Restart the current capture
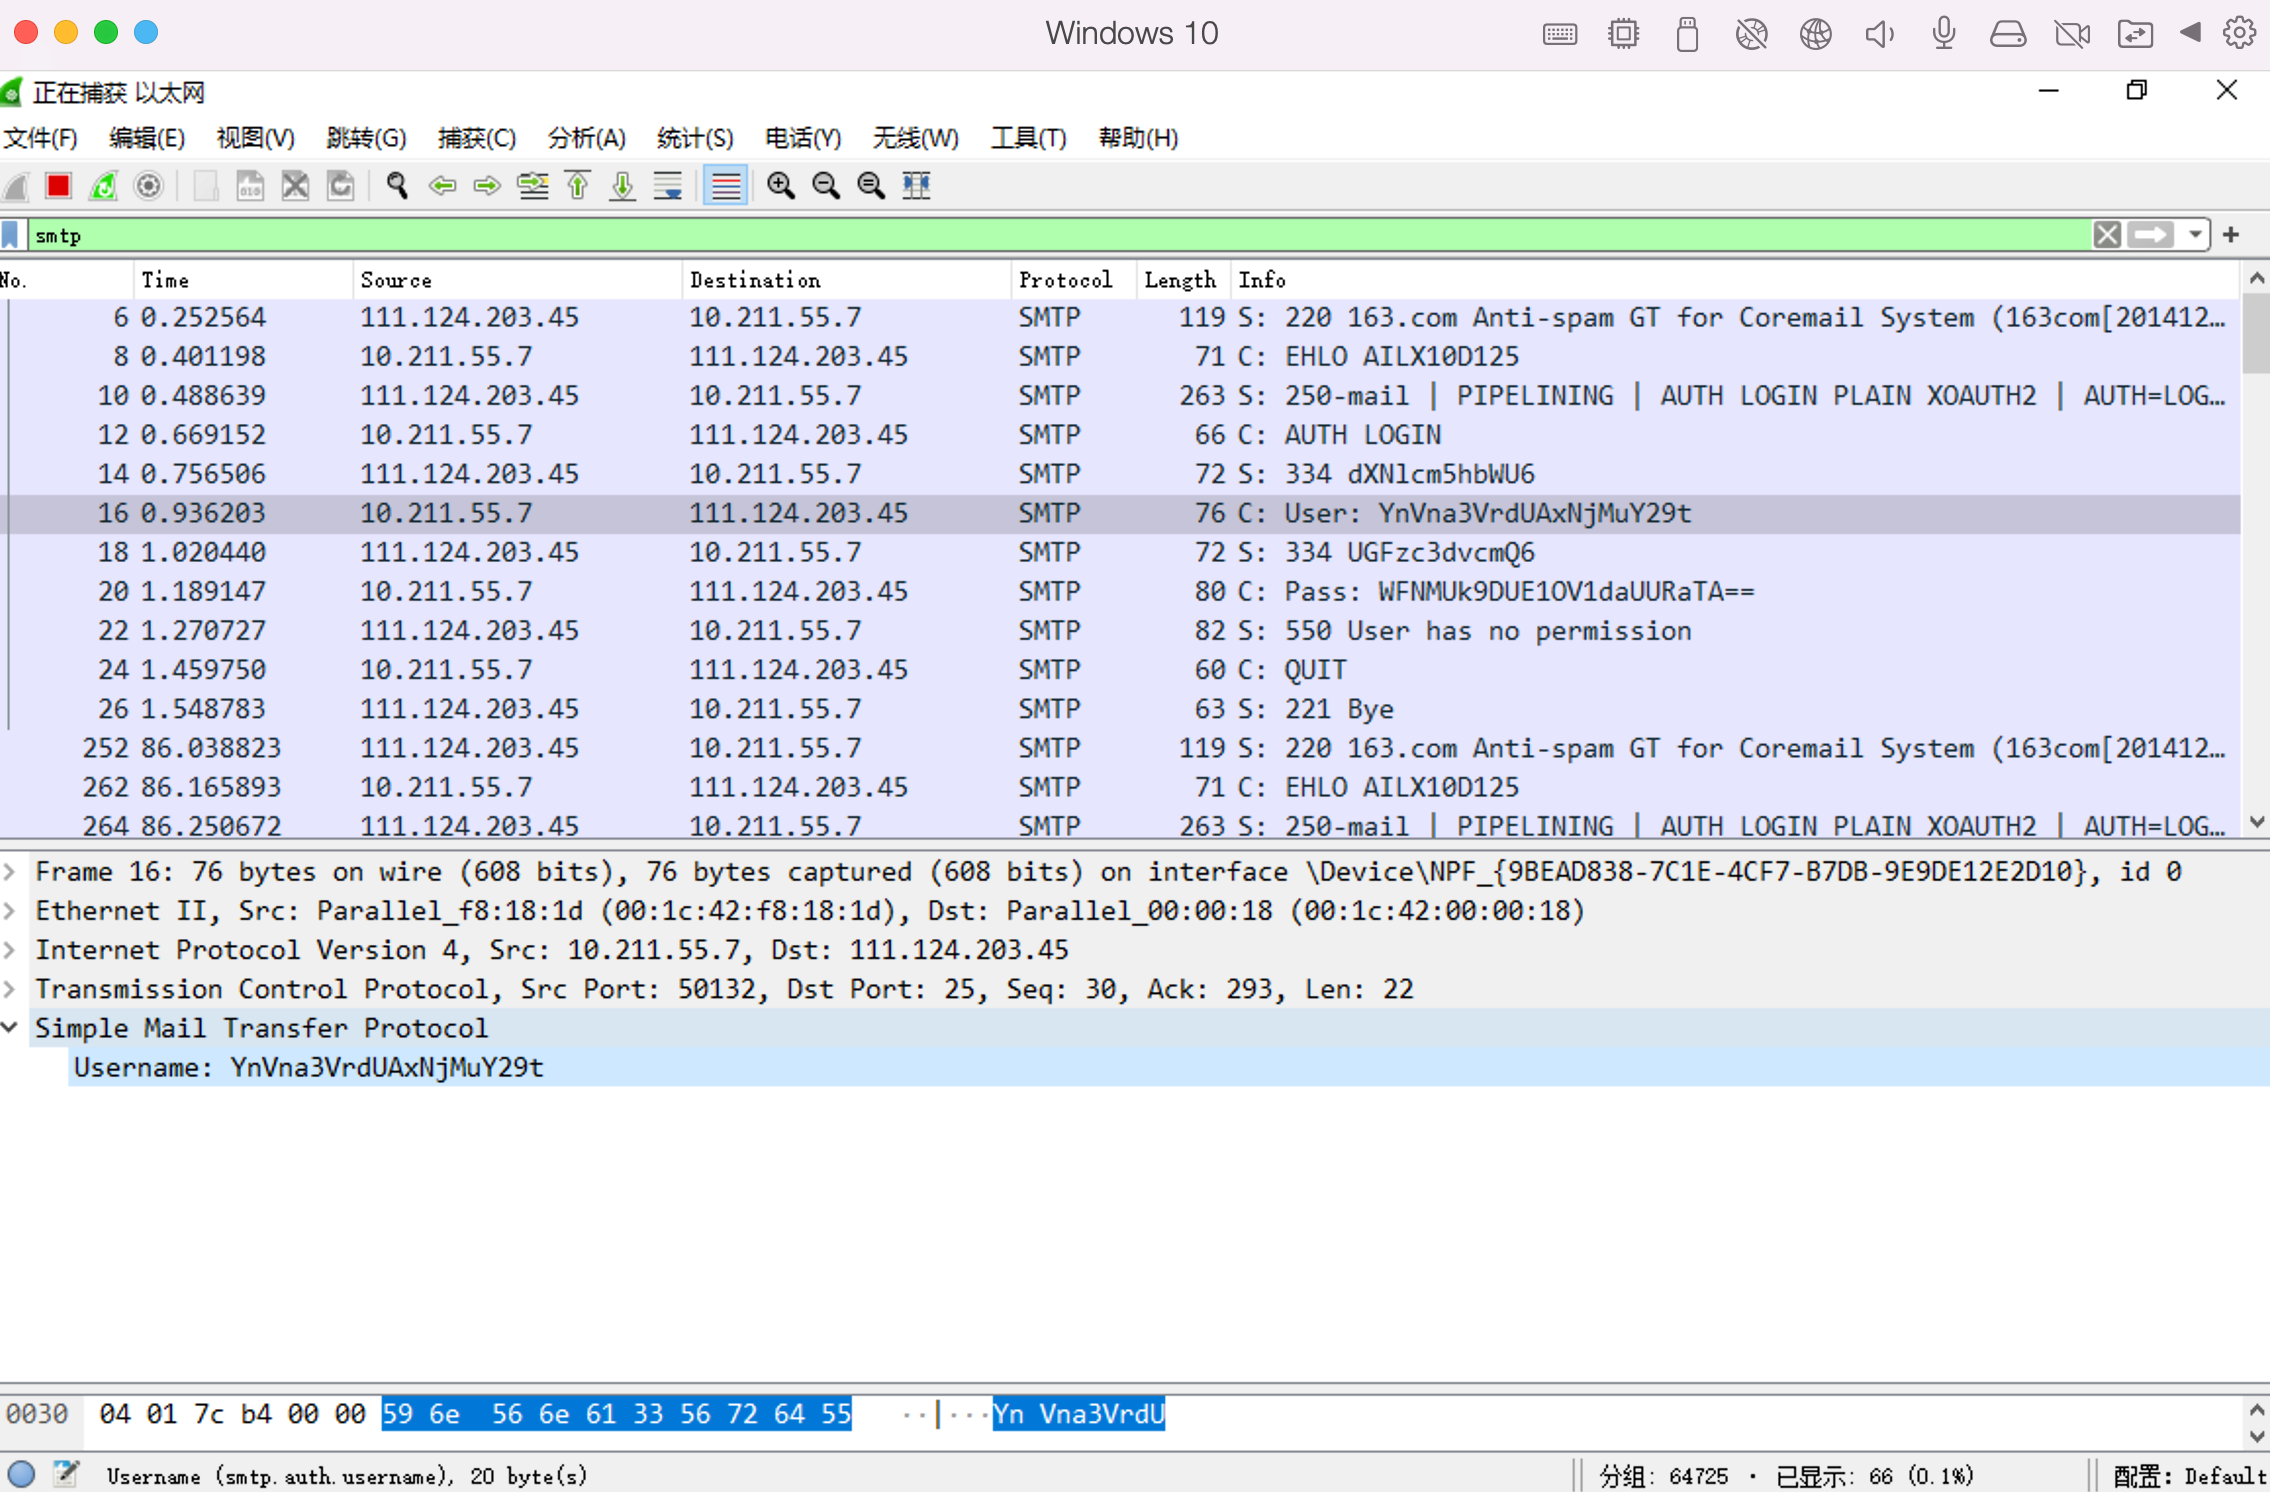 (103, 186)
